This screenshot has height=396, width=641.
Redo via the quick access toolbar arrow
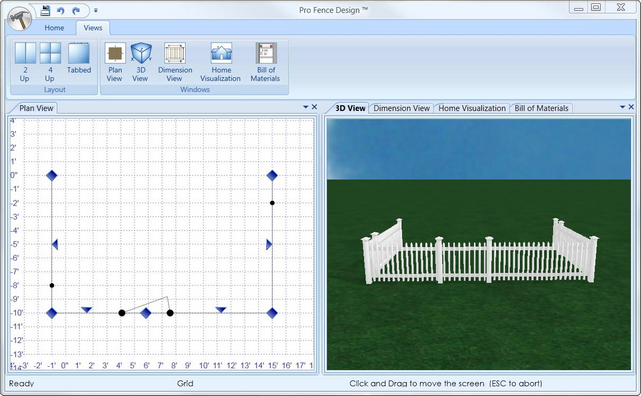(x=76, y=11)
